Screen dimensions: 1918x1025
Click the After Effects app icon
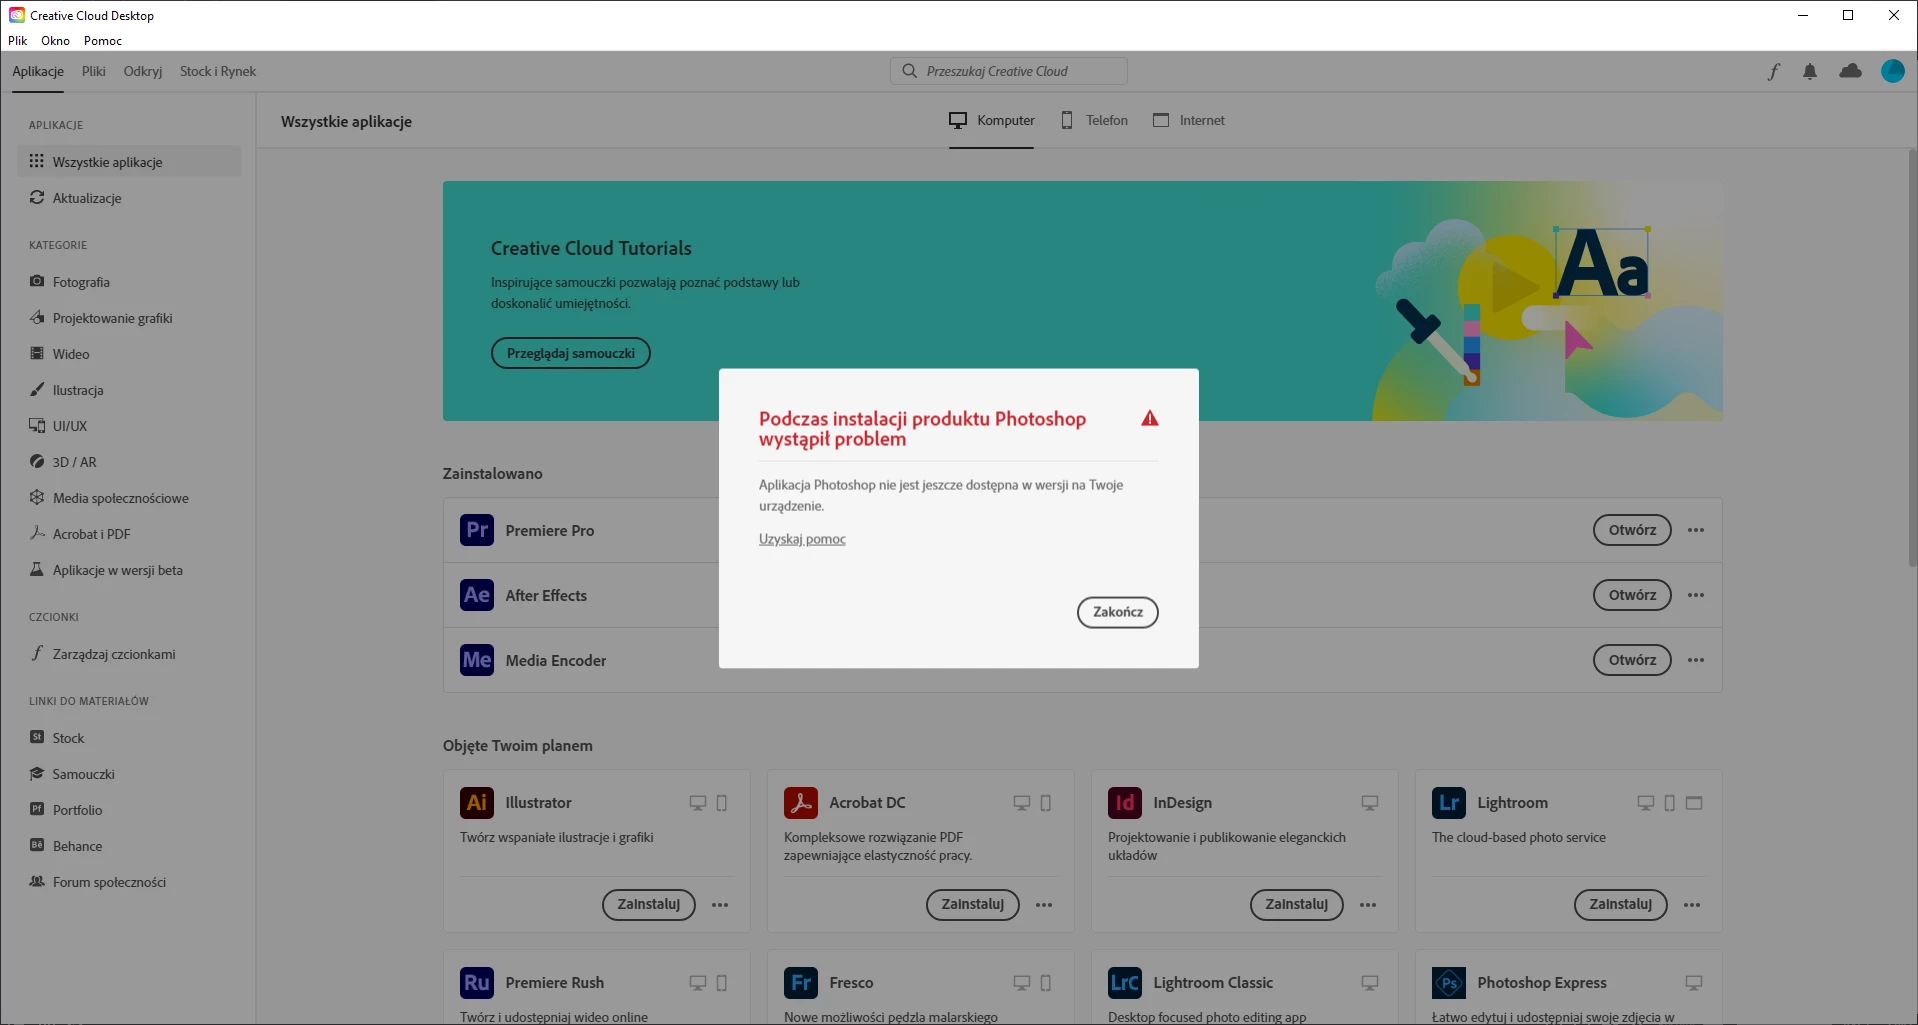(477, 595)
